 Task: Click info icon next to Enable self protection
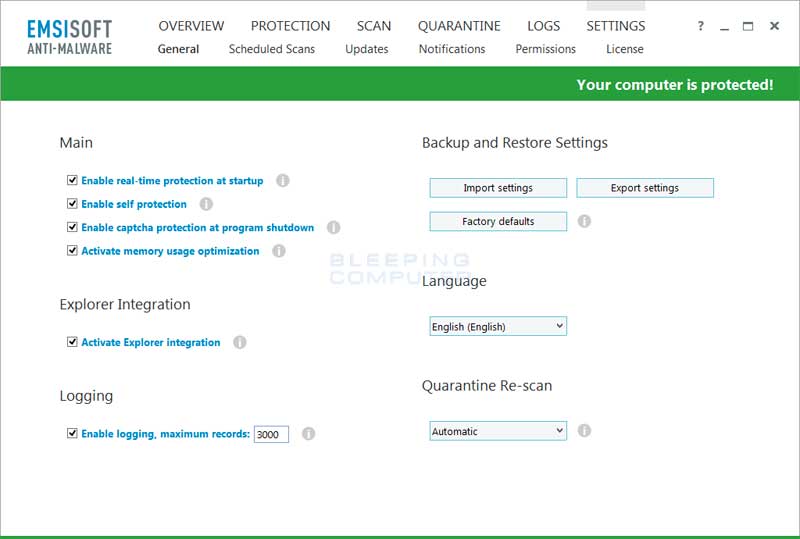(x=206, y=204)
